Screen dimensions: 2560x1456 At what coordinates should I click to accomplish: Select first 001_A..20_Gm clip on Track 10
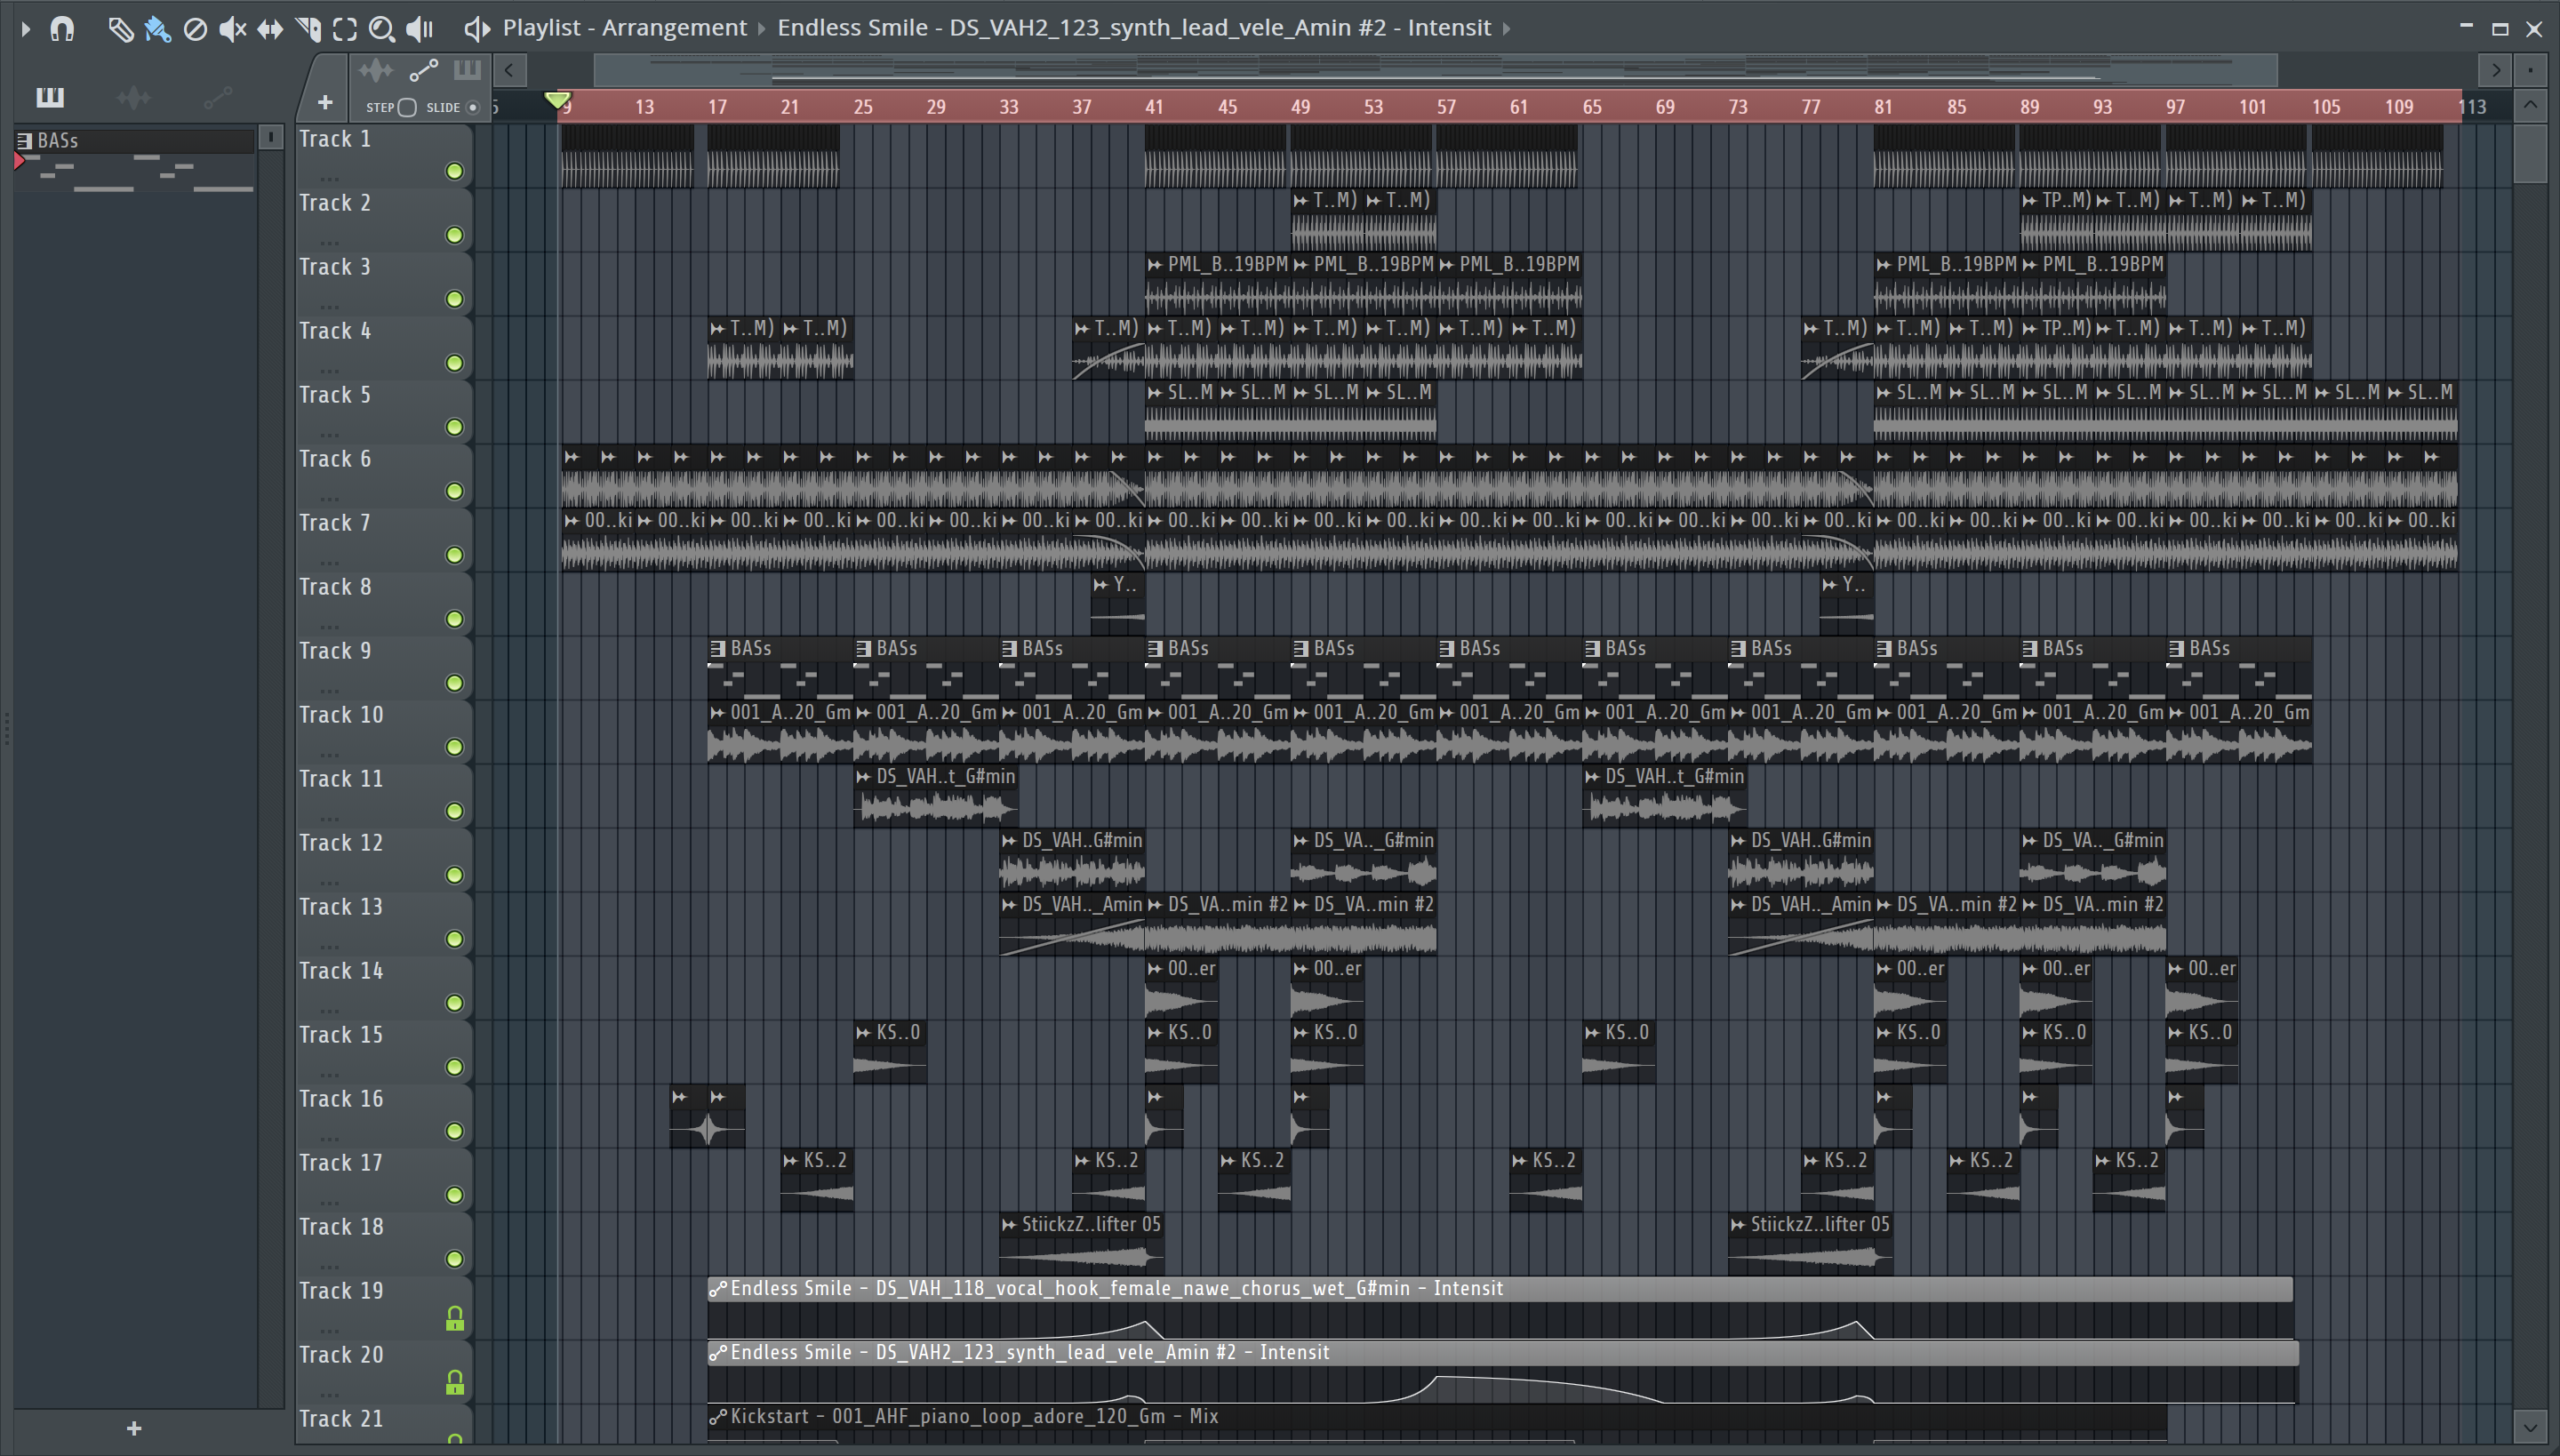click(x=780, y=732)
